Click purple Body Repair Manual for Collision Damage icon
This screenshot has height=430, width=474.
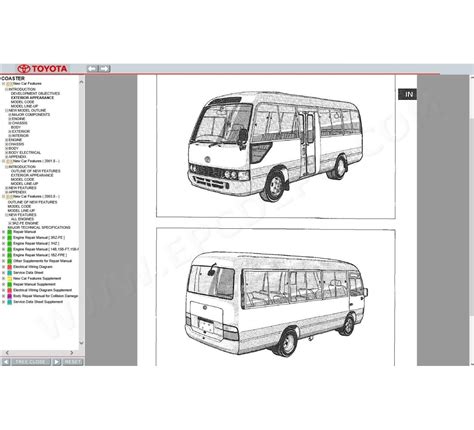pyautogui.click(x=10, y=296)
